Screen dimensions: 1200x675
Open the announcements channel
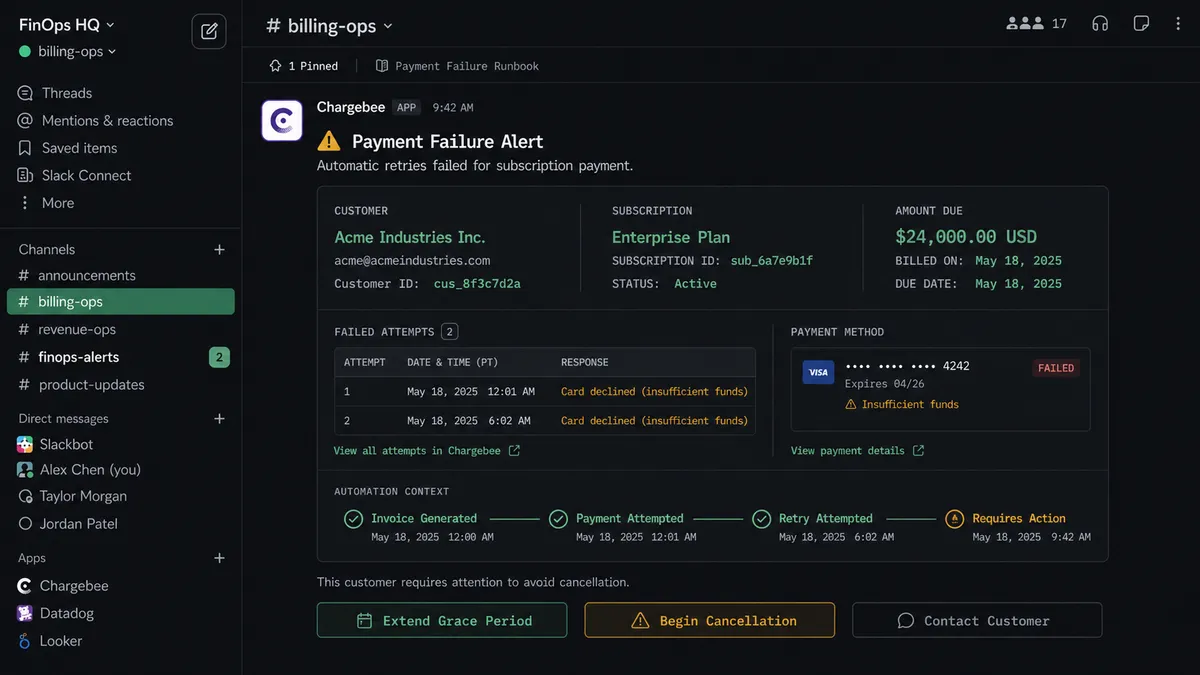pos(87,275)
